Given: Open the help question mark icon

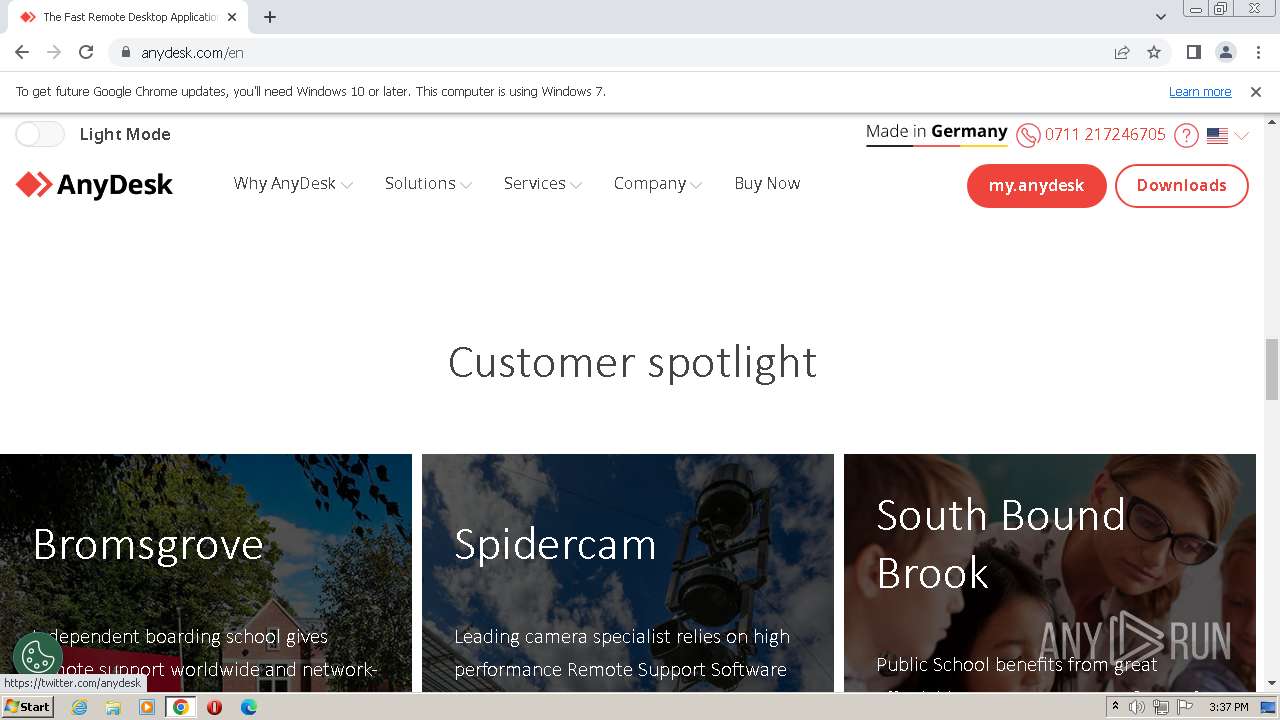Looking at the screenshot, I should 1186,135.
